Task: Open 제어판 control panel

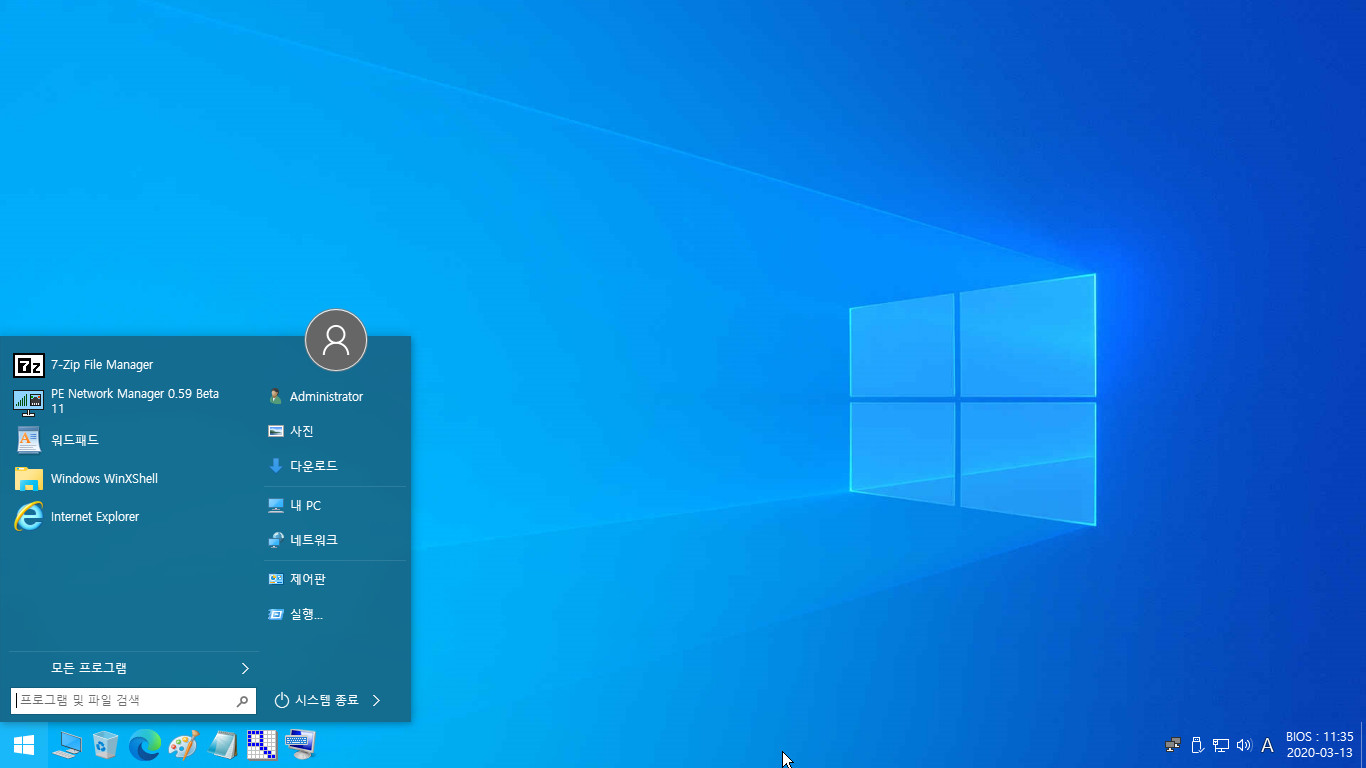Action: [335, 579]
